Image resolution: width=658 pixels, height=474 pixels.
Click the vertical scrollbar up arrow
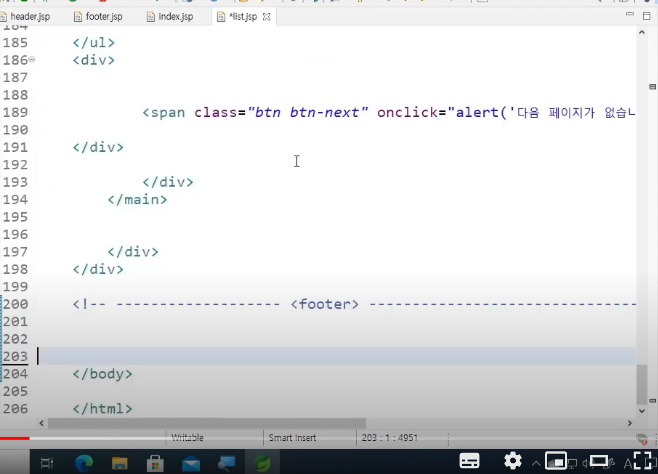tap(642, 32)
